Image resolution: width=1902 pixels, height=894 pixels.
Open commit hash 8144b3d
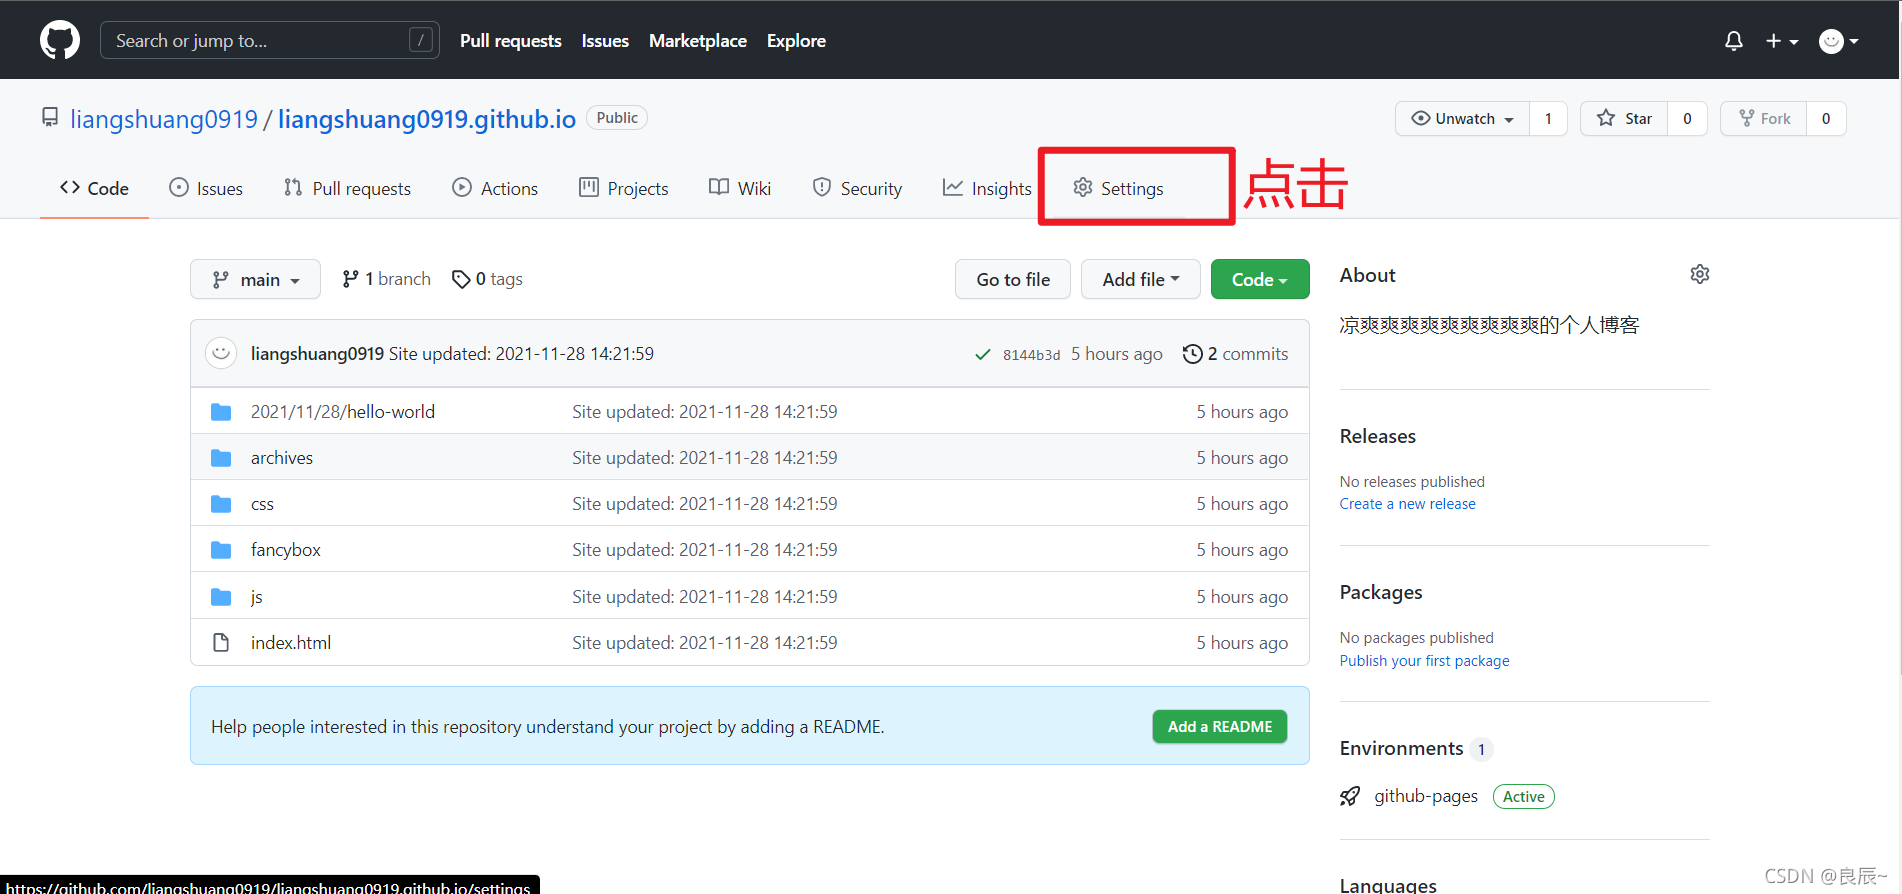tap(1031, 355)
